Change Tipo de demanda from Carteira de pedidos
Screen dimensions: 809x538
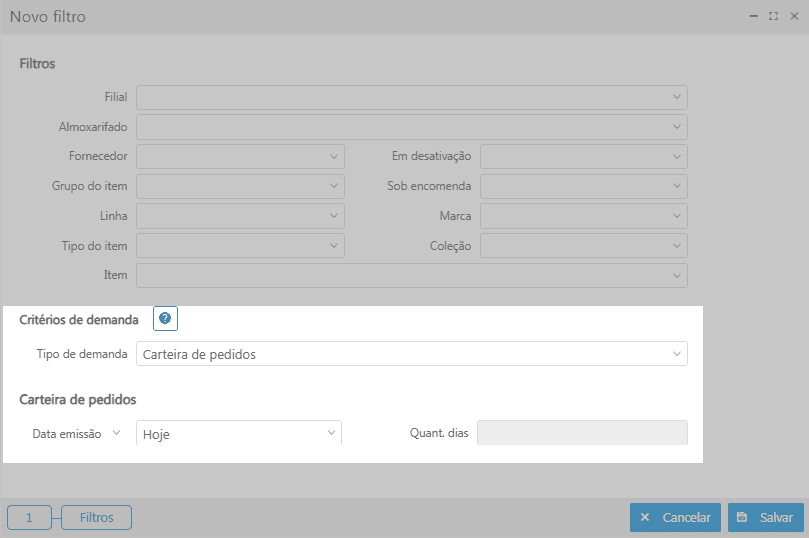[x=411, y=354]
